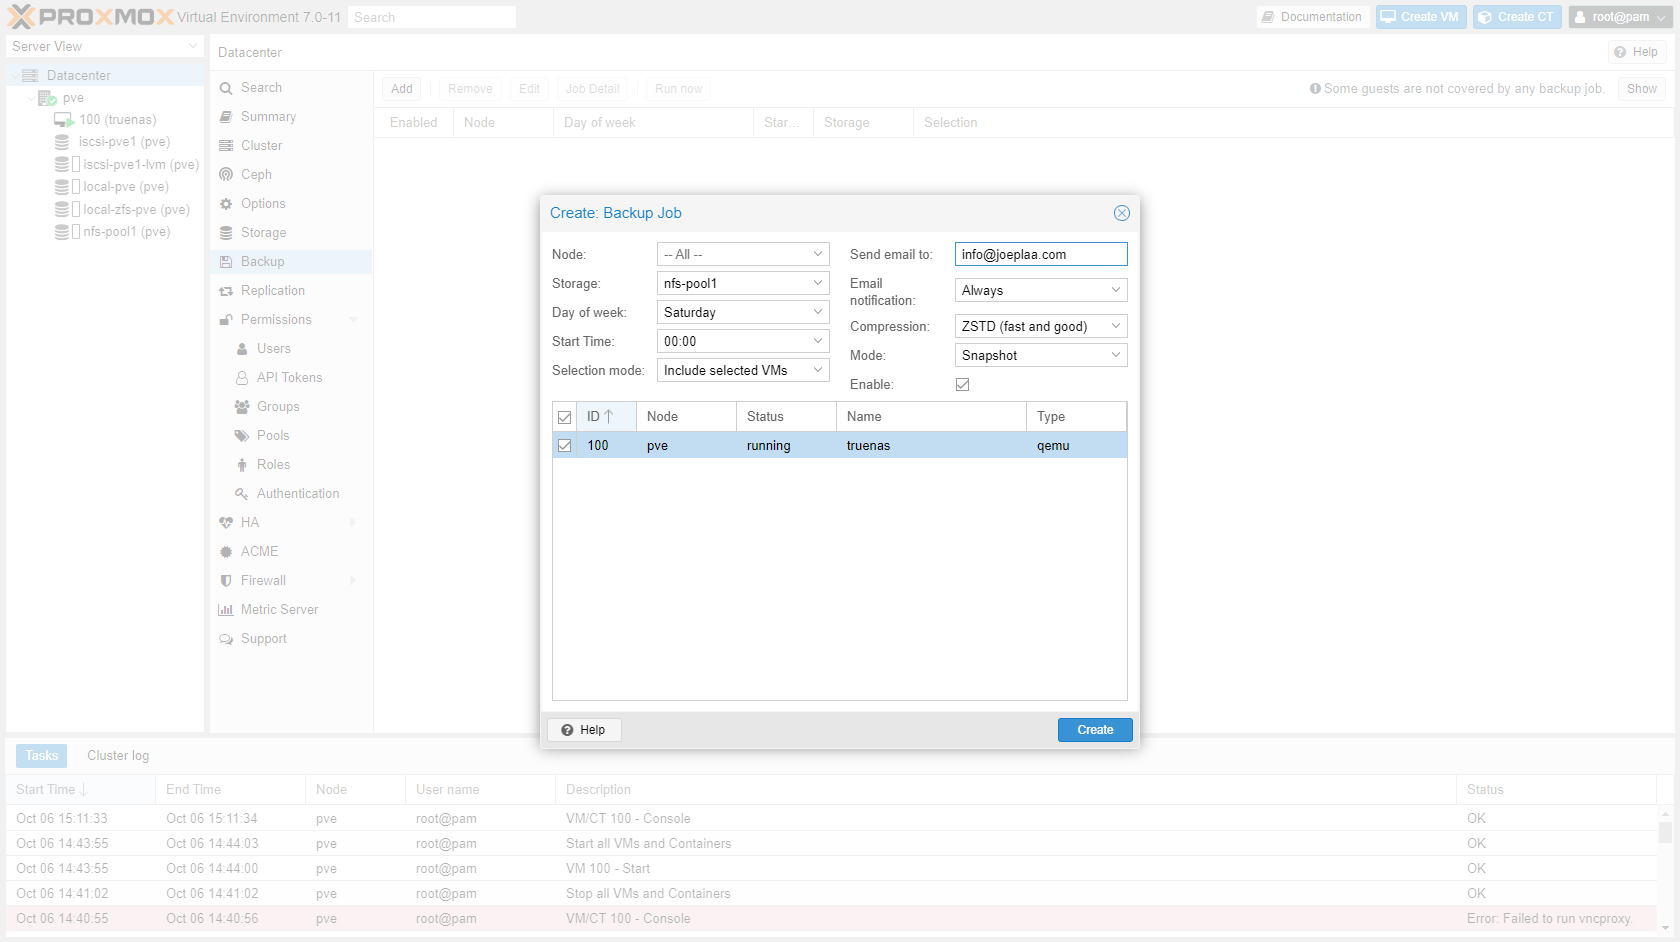Click the Proxmox logo
The height and width of the screenshot is (942, 1680).
pos(91,17)
